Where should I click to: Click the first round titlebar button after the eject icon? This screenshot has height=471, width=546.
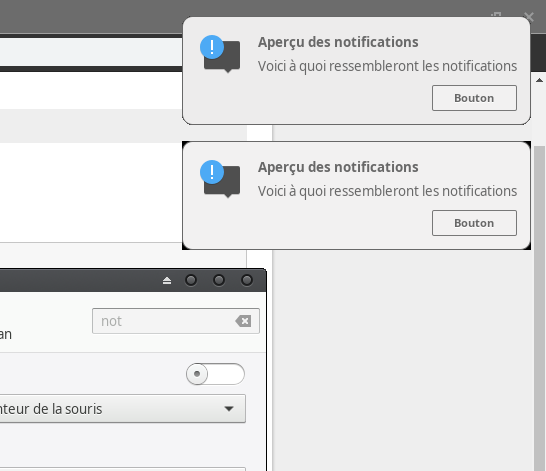click(191, 280)
